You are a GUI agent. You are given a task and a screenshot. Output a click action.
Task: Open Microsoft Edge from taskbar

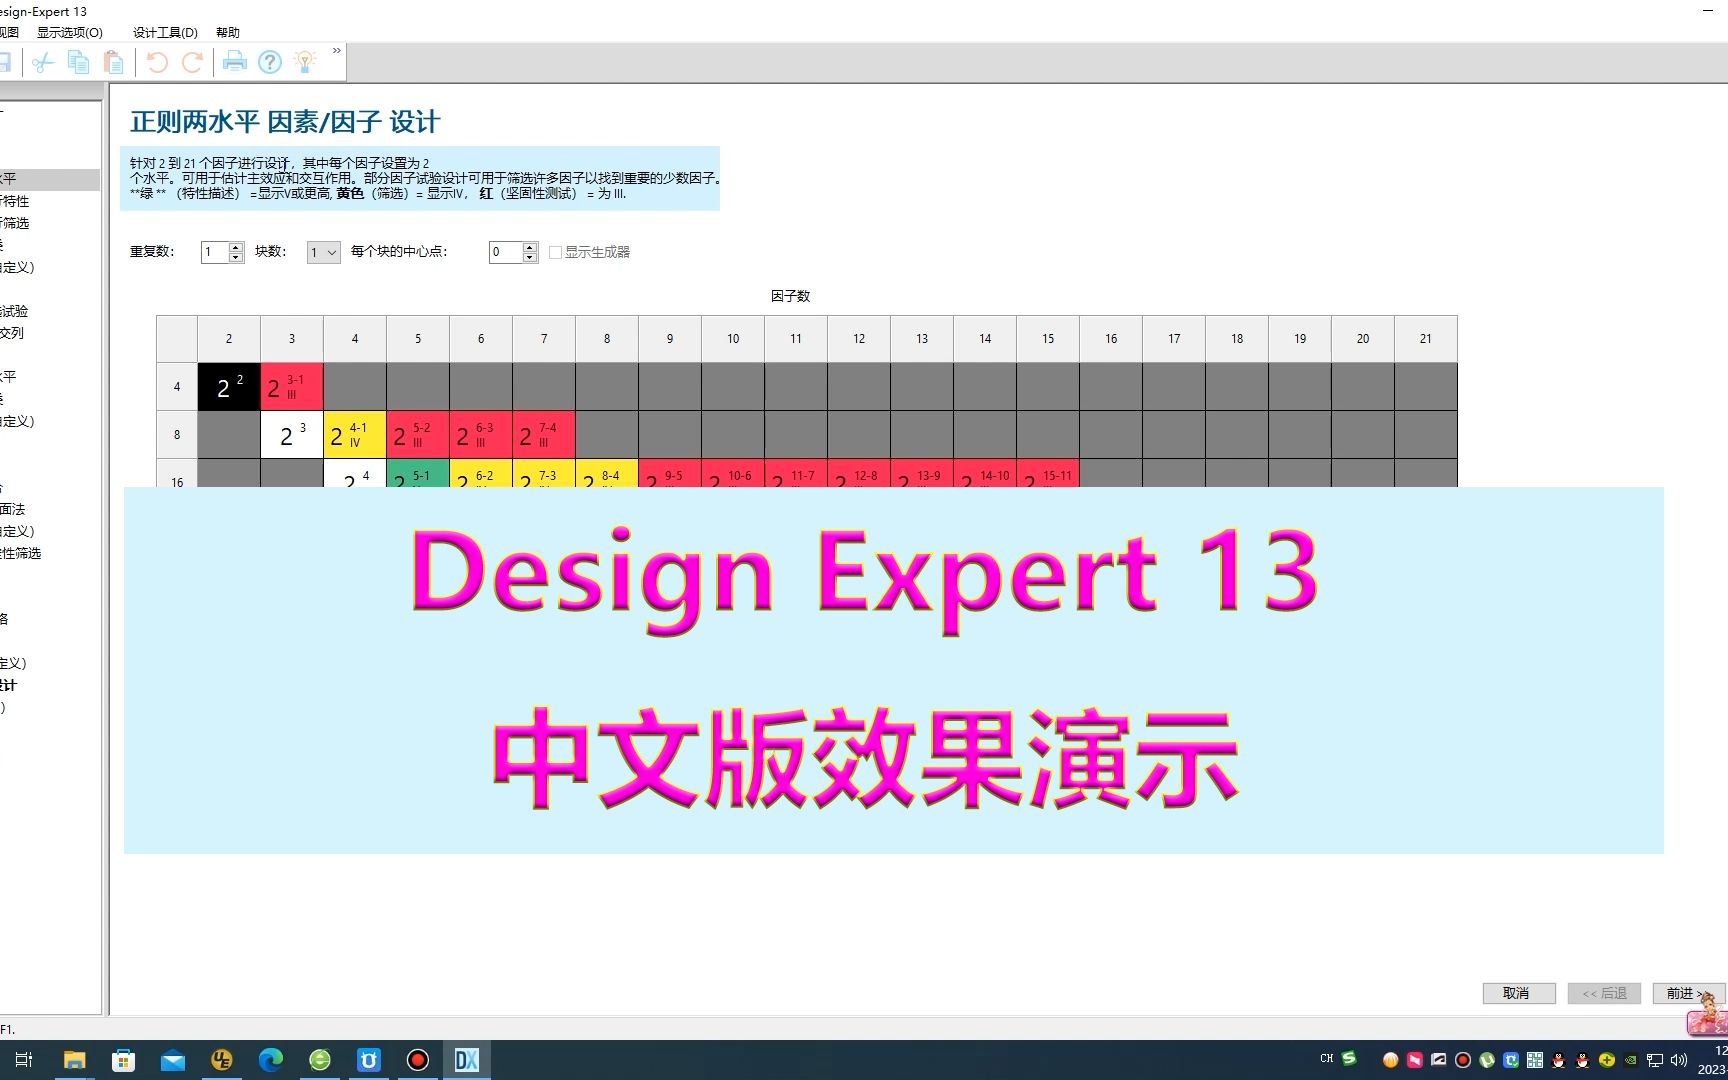(x=270, y=1060)
